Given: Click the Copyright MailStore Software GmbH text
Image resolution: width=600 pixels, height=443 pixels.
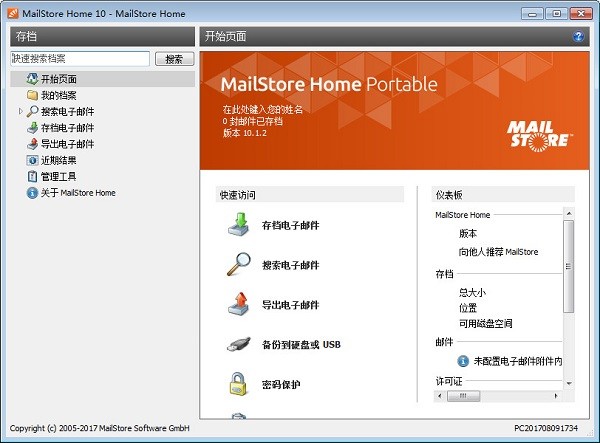Looking at the screenshot, I should [x=100, y=428].
